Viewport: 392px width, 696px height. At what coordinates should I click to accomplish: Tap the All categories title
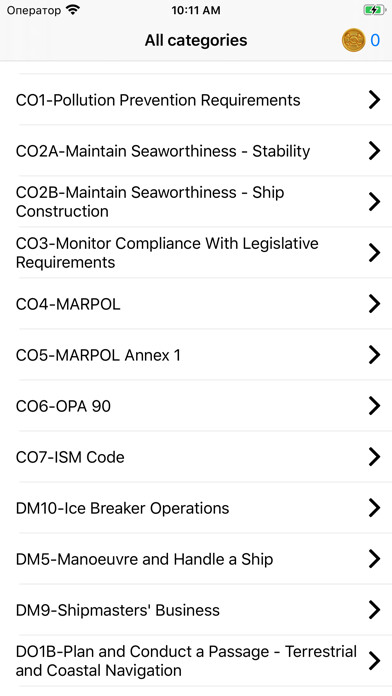(196, 40)
